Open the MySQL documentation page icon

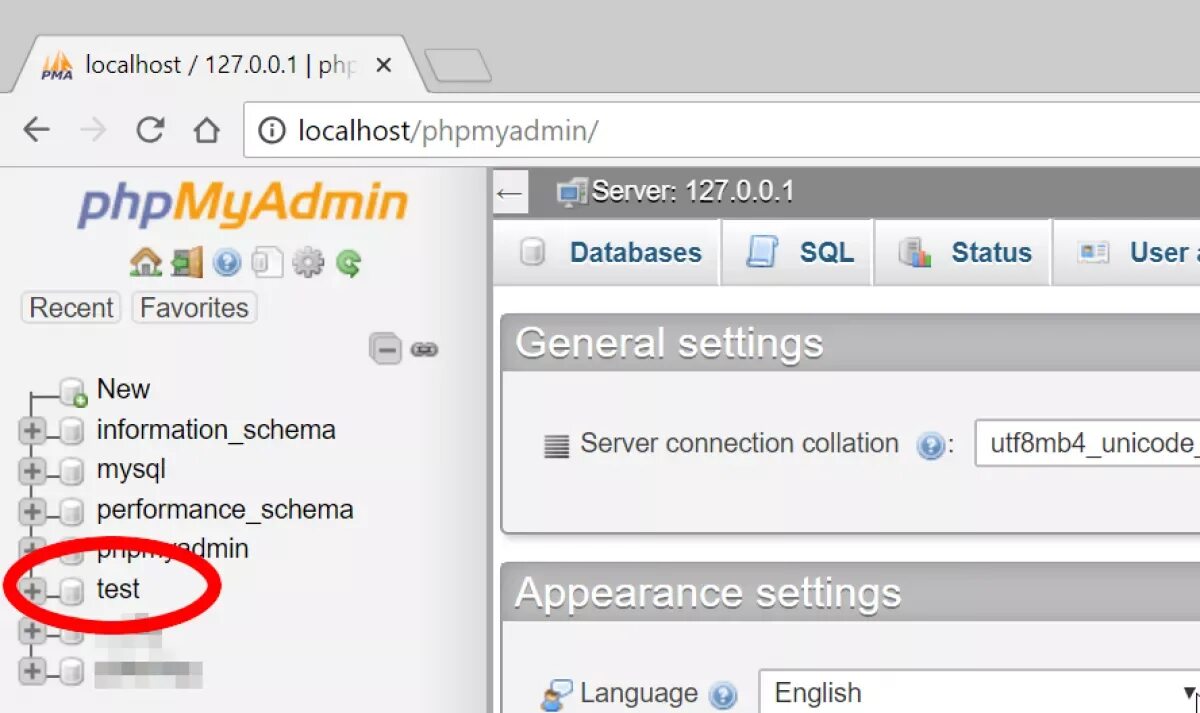(x=267, y=263)
